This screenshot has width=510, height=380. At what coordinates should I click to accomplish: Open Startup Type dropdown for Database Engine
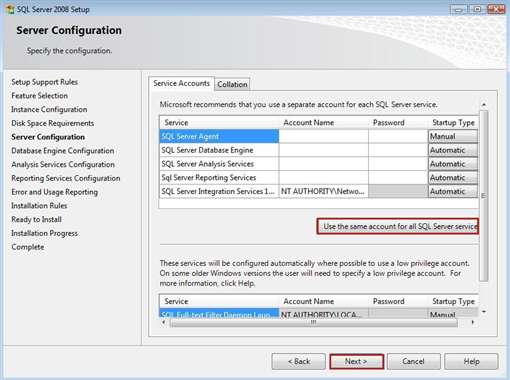453,150
